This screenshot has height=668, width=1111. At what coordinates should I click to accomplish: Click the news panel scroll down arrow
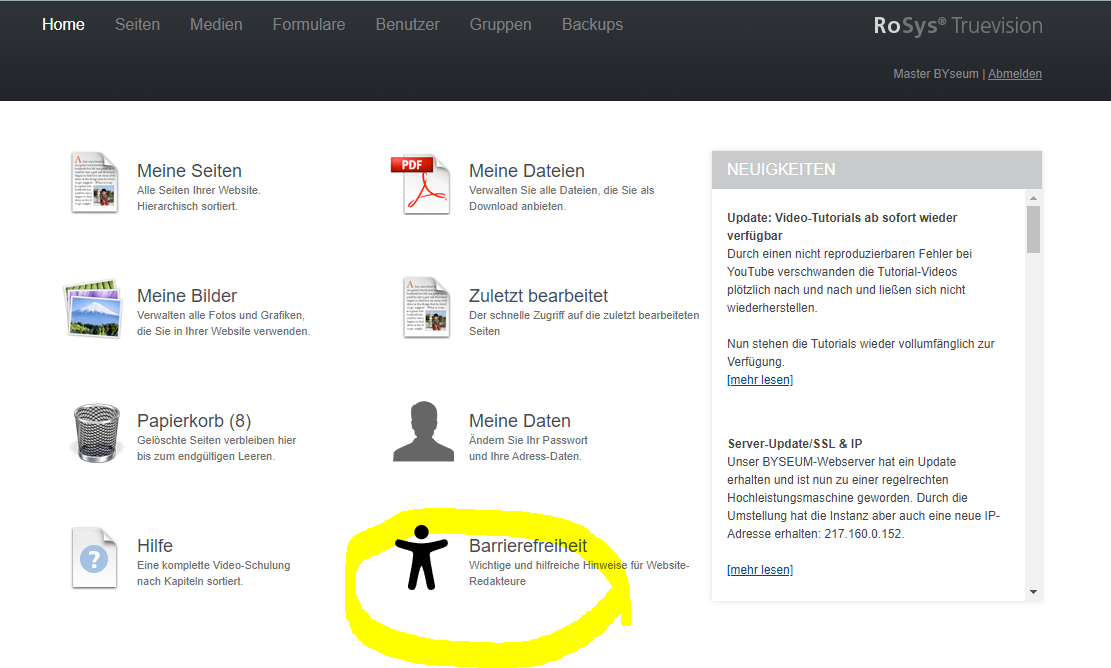click(x=1033, y=592)
